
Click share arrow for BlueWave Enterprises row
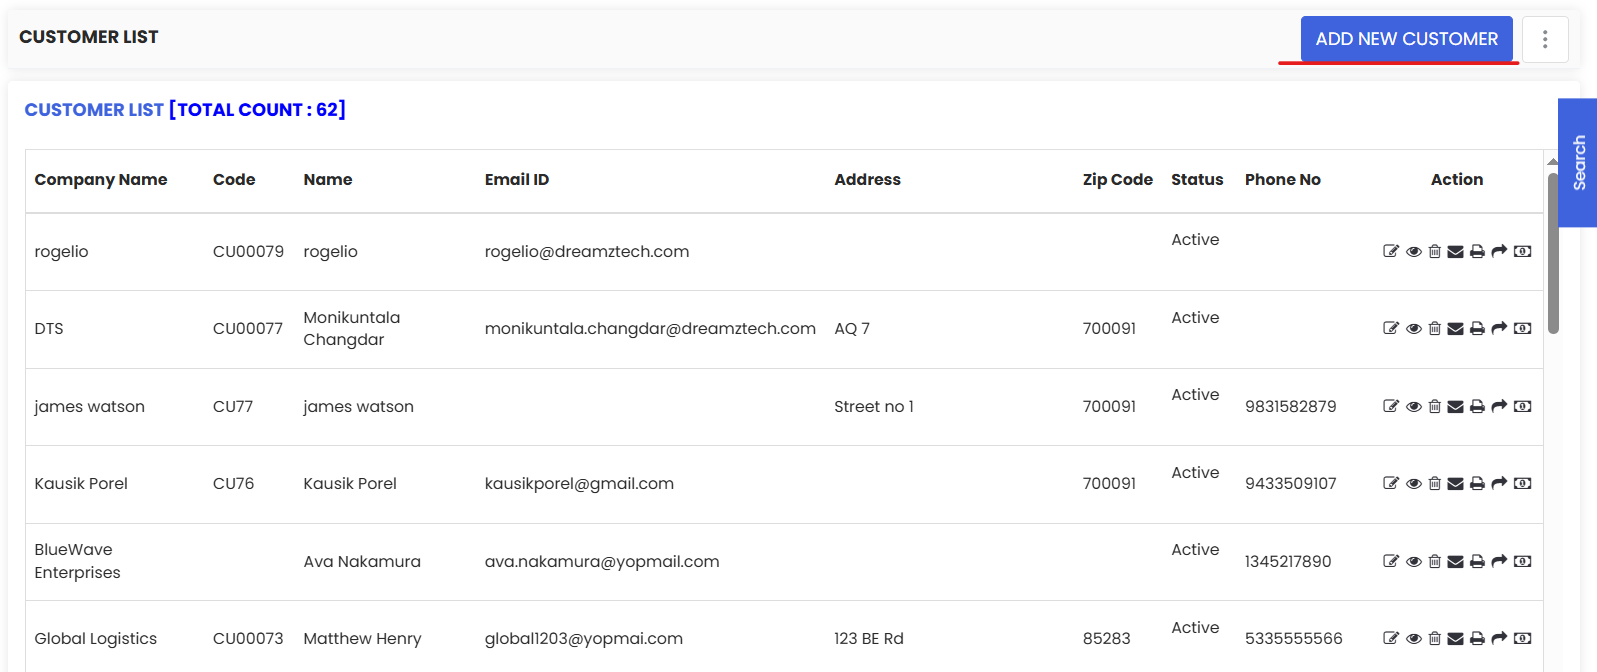[1499, 561]
